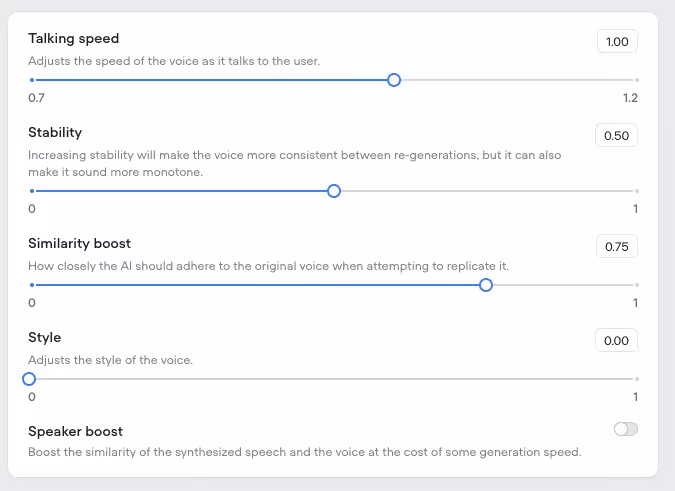The image size is (675, 491).
Task: Click the Speaker boost label
Action: [75, 431]
